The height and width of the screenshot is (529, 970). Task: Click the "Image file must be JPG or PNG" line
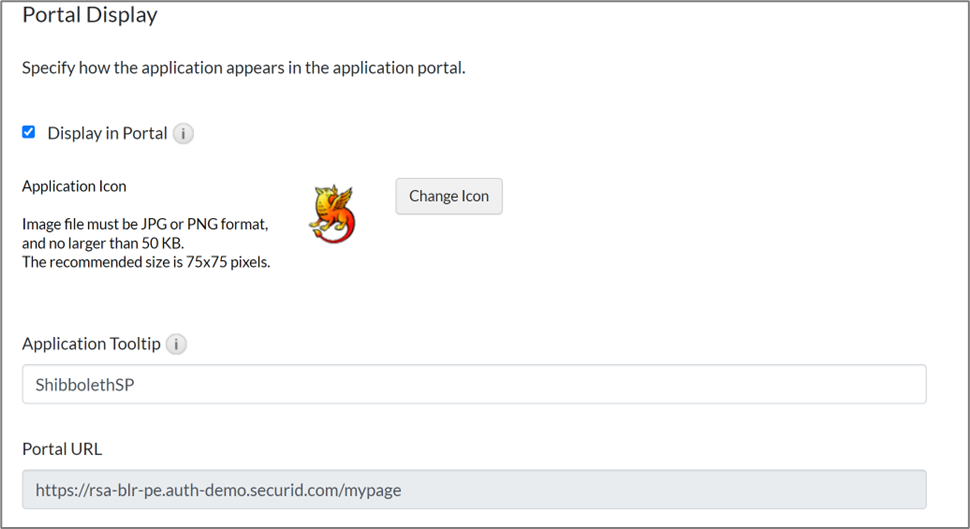pos(145,224)
